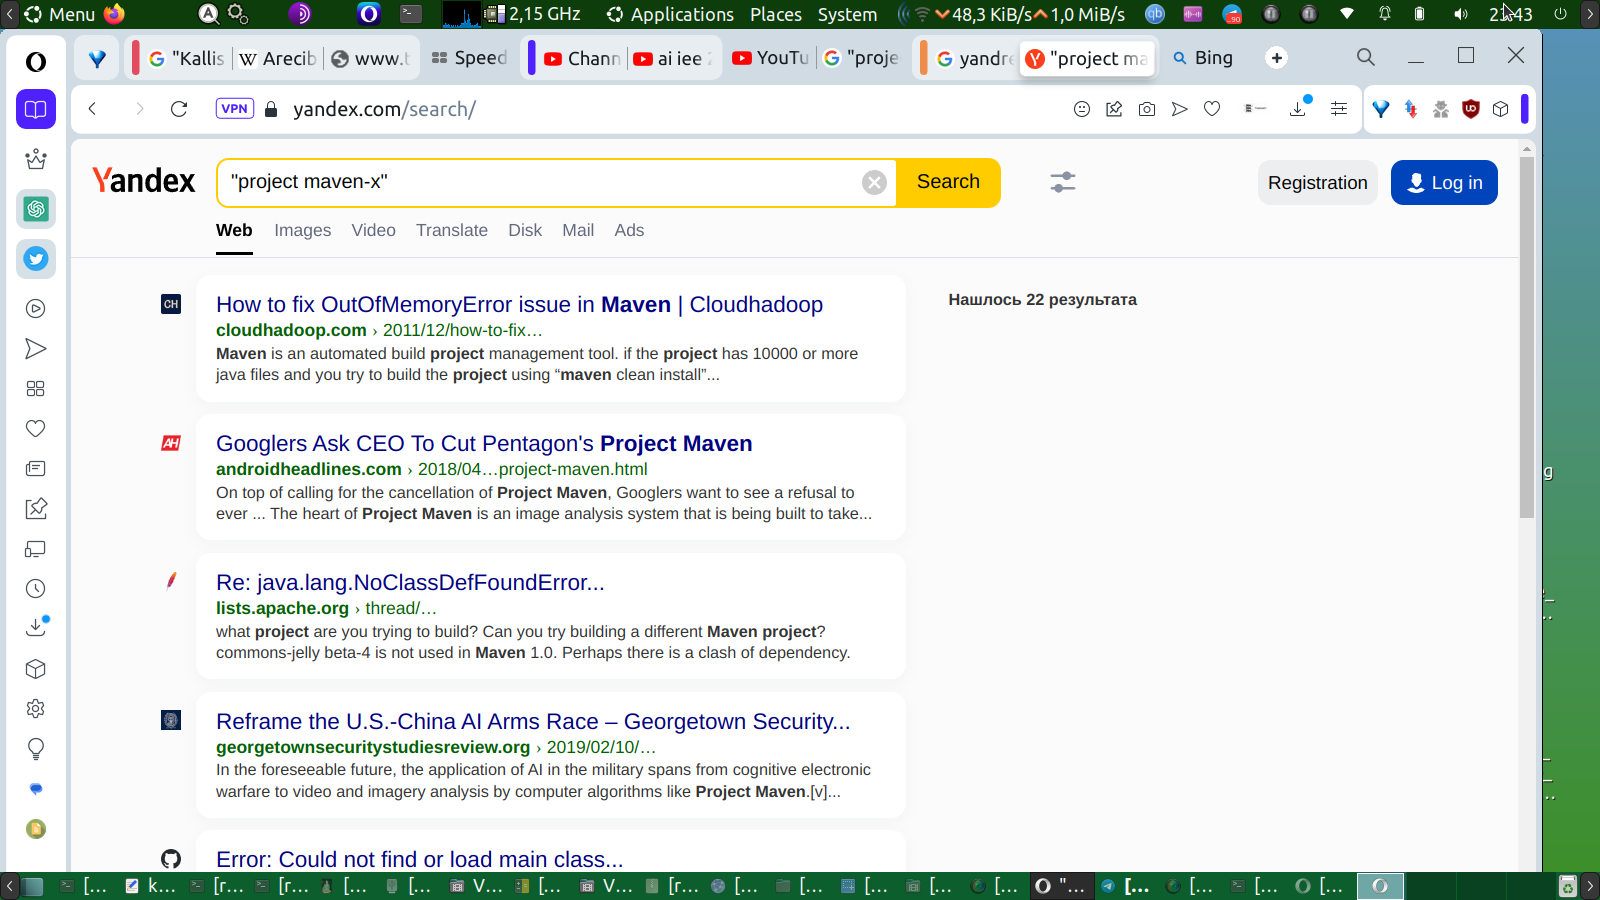
Task: Add page to bookmarks via address-bar heart
Action: click(x=1212, y=109)
